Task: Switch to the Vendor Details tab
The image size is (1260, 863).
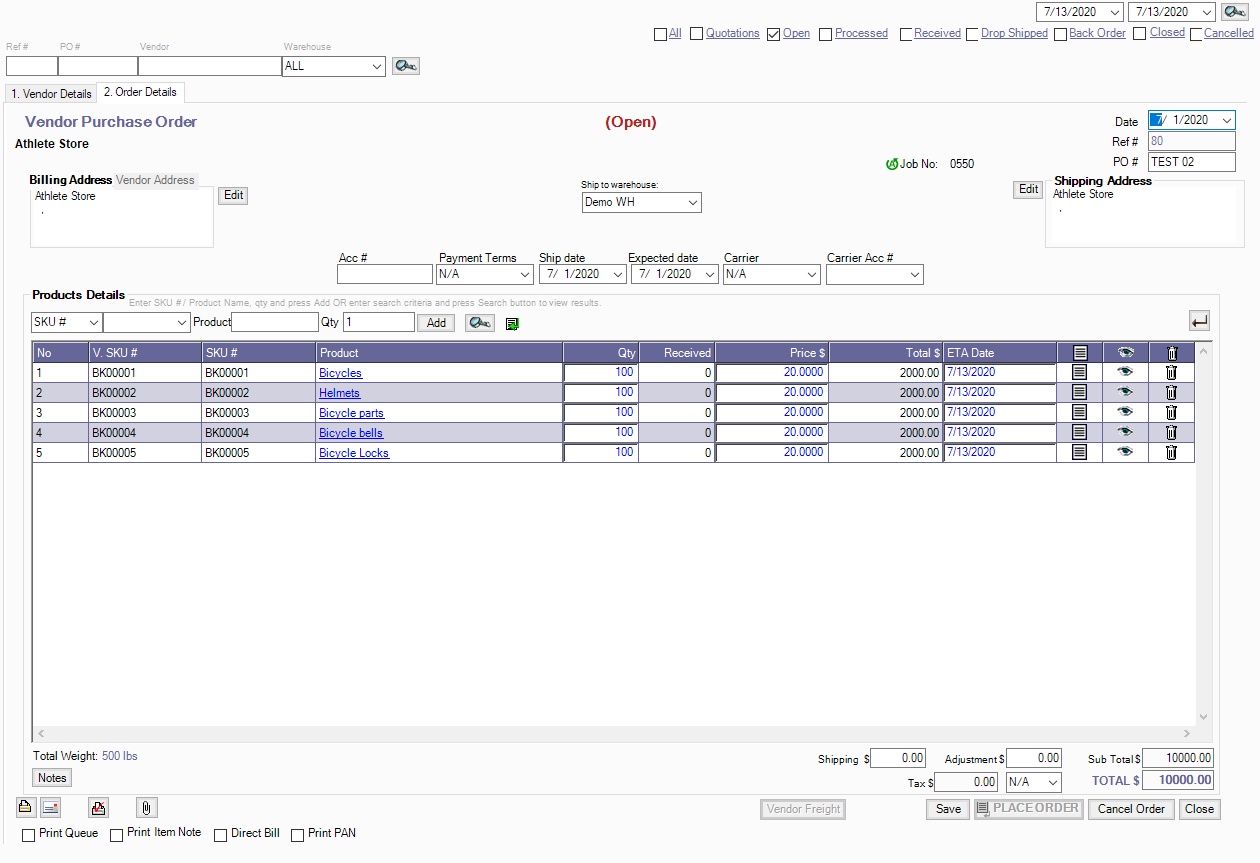Action: click(x=51, y=94)
